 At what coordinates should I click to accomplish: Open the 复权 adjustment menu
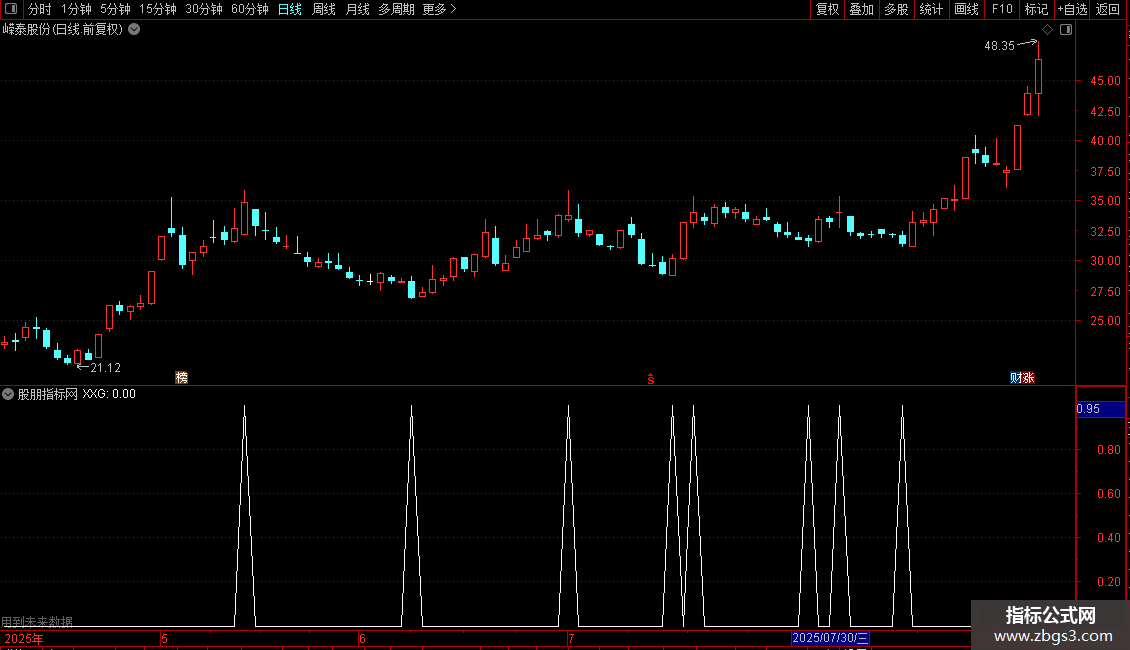827,9
